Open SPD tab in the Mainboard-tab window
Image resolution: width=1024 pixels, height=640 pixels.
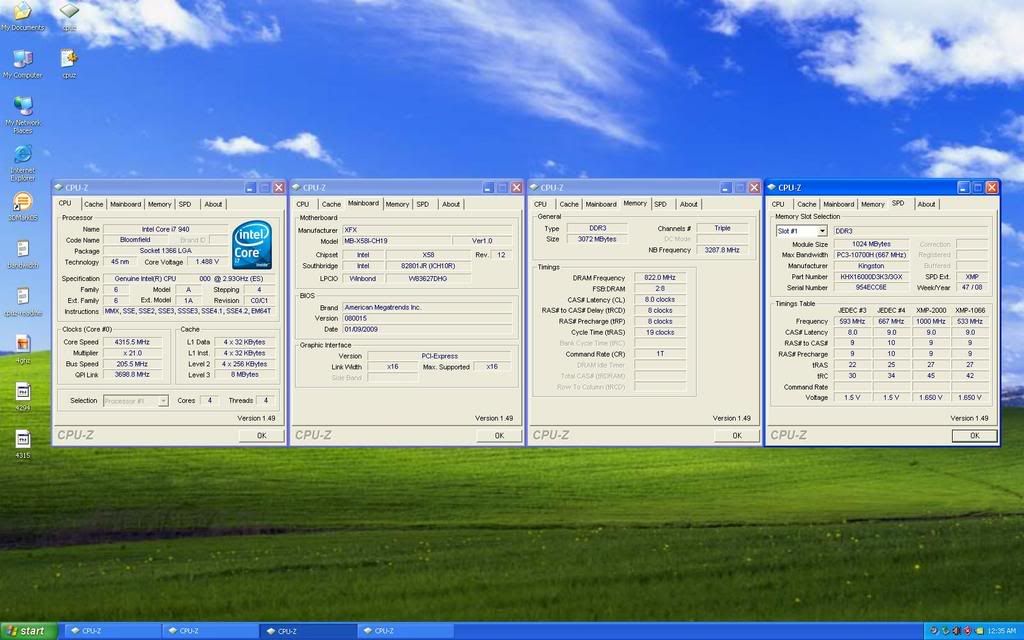click(423, 204)
